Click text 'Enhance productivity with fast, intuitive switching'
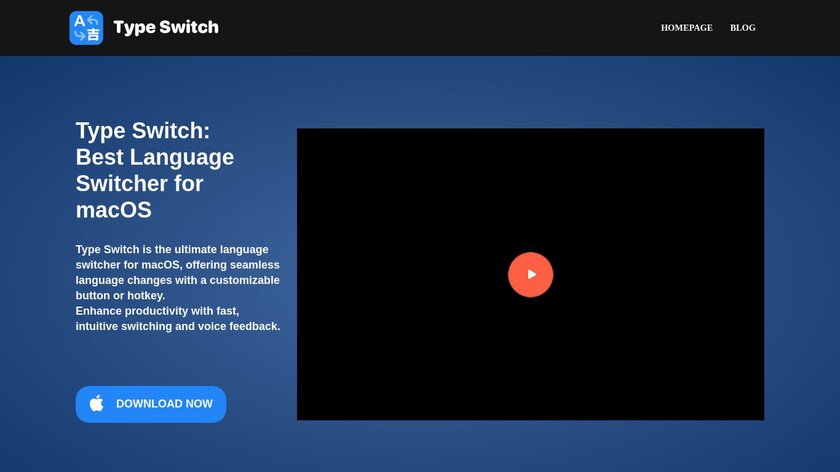Image resolution: width=840 pixels, height=472 pixels. click(178, 318)
